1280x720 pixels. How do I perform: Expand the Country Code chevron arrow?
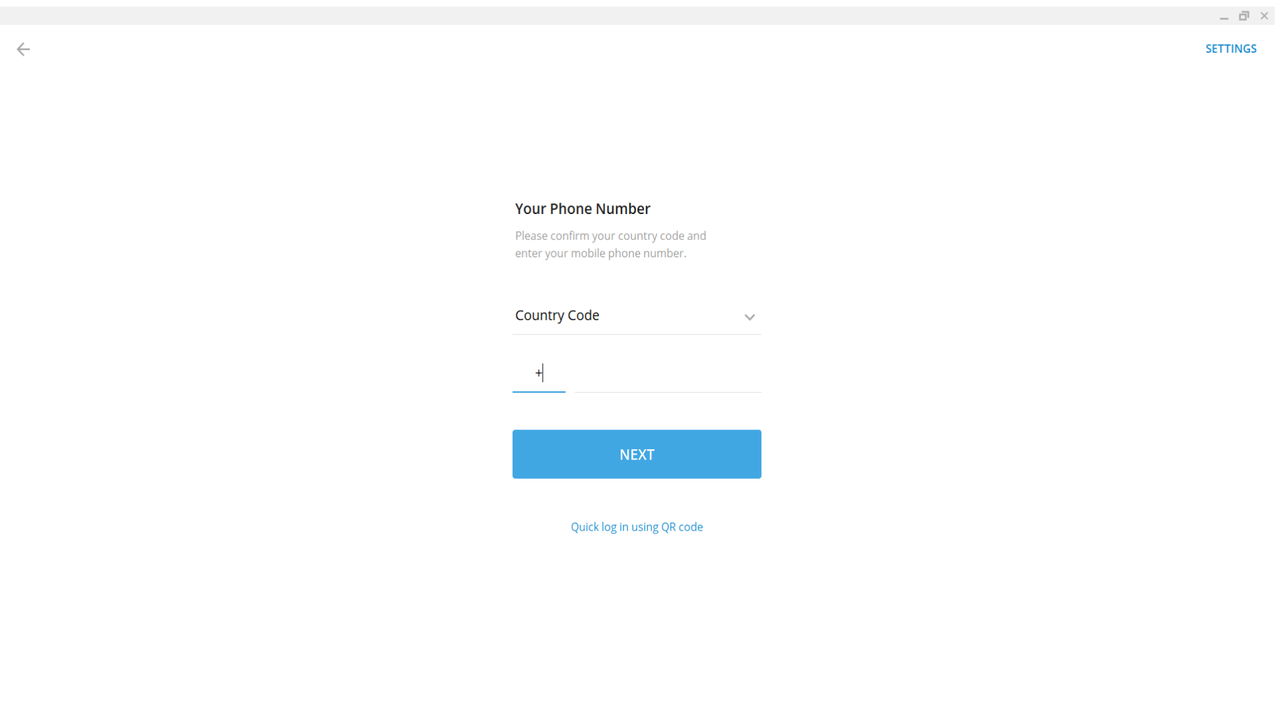749,317
